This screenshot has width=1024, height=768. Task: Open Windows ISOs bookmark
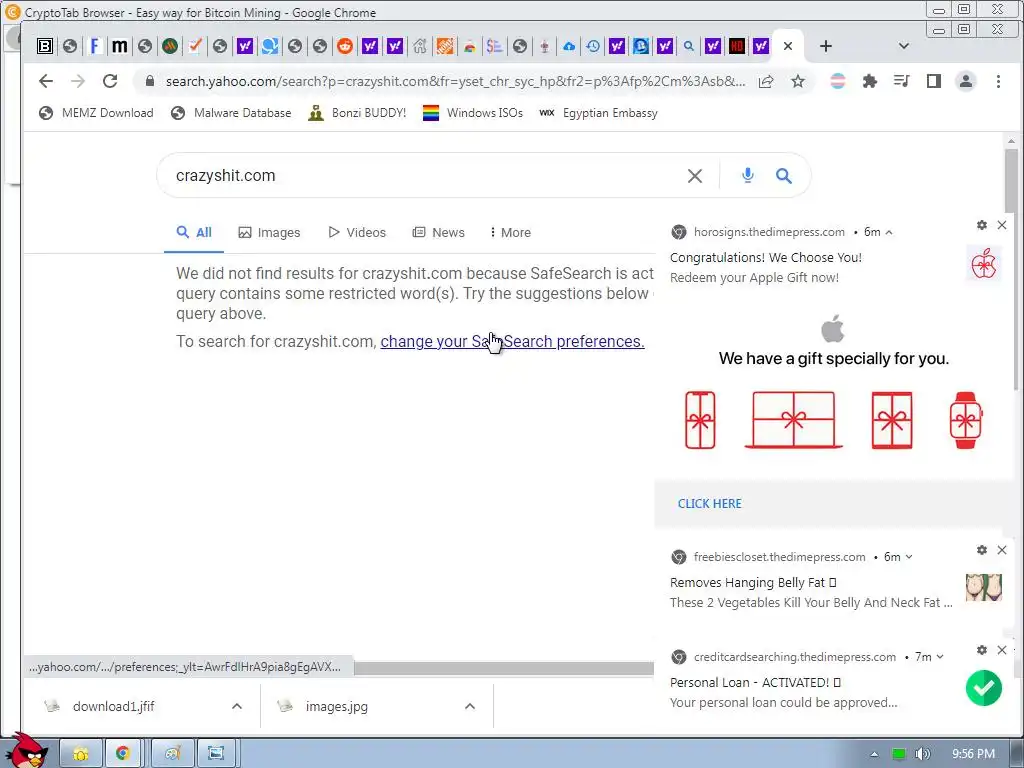473,113
